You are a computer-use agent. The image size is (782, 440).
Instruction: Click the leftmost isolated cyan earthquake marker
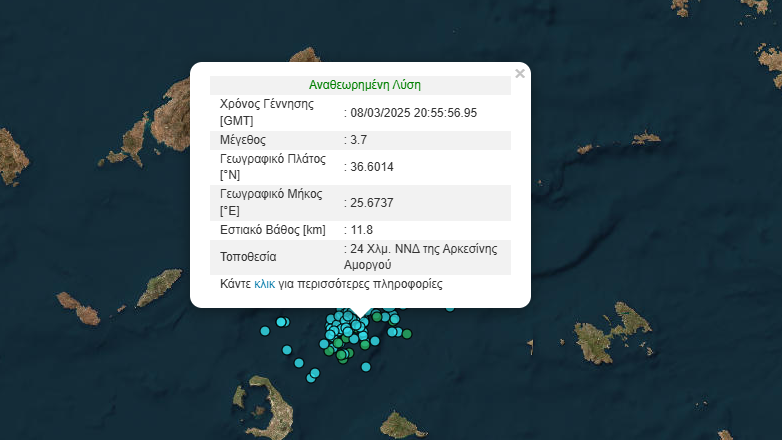click(265, 330)
